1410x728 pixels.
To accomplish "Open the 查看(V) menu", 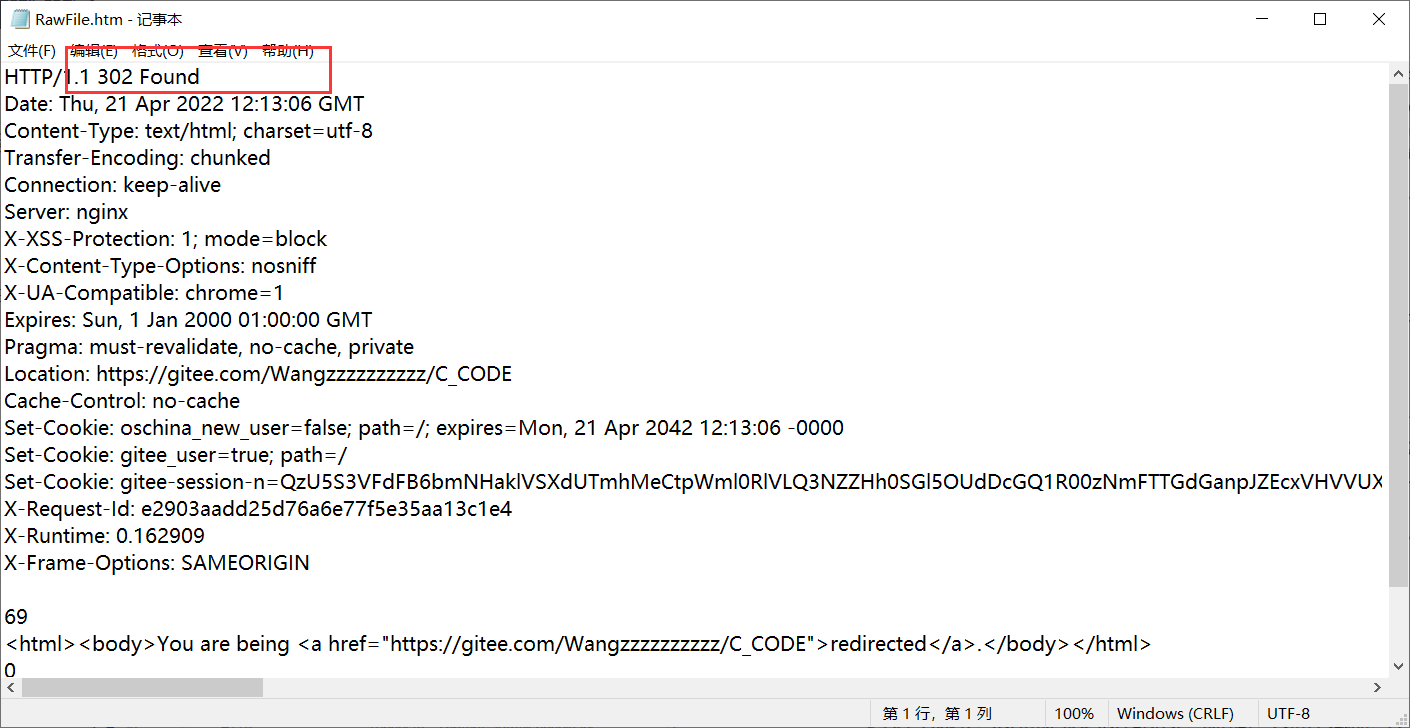I will (222, 51).
